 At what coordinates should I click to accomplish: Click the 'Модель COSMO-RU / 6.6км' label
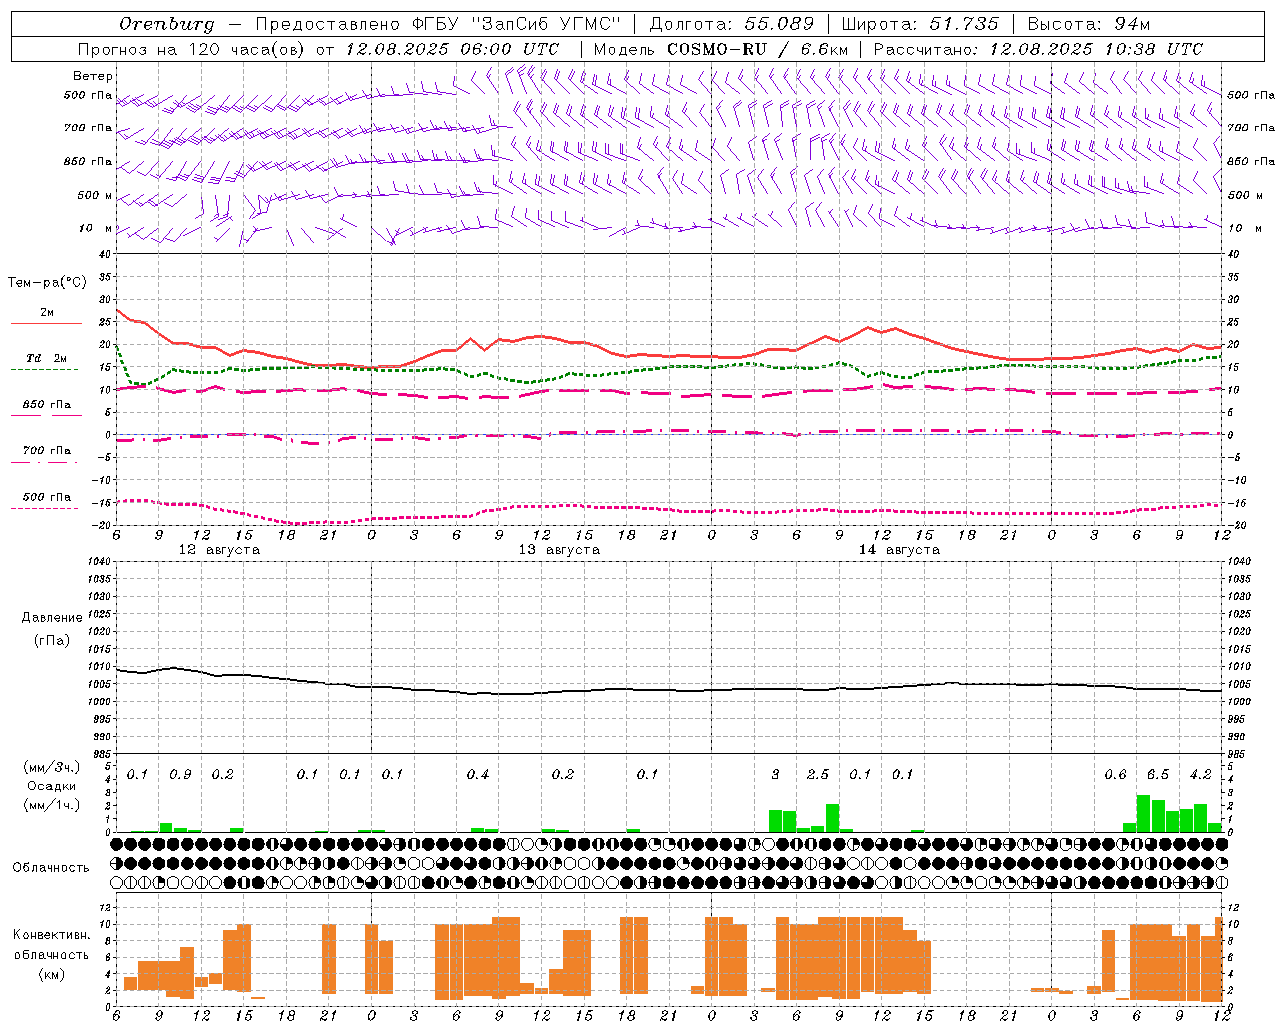click(721, 49)
